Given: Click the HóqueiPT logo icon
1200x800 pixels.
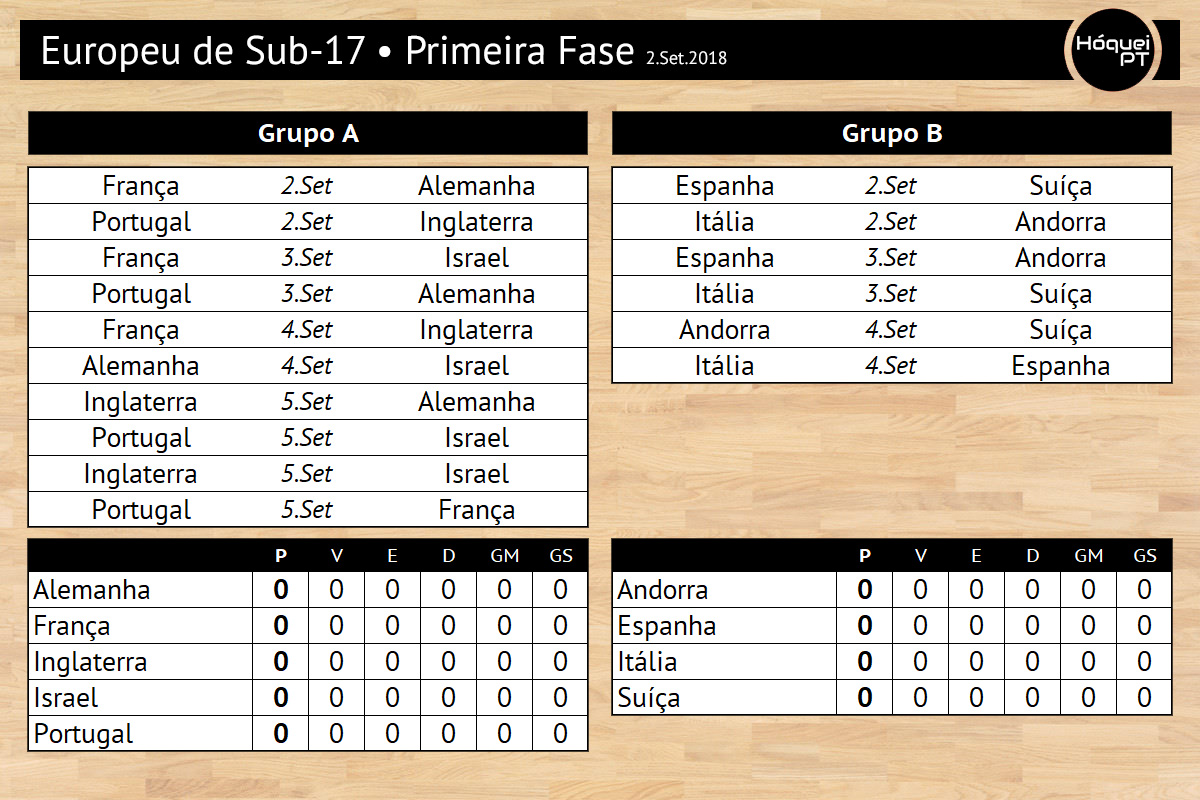Looking at the screenshot, I should 1113,50.
